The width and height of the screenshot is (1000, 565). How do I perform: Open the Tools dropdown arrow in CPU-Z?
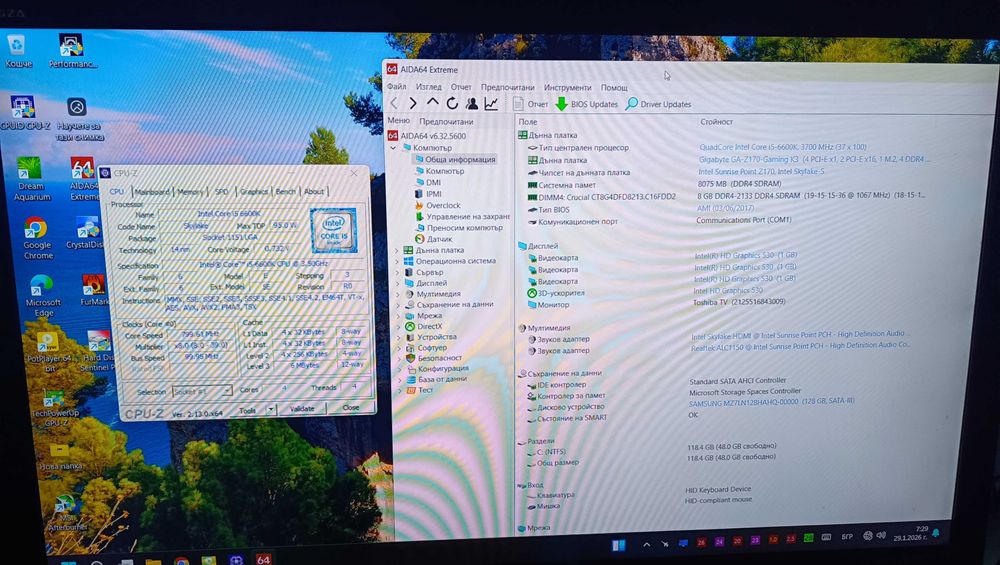[x=271, y=409]
